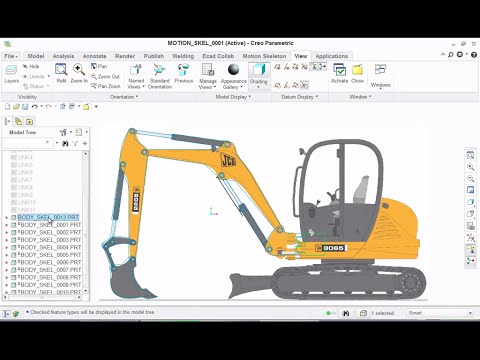The width and height of the screenshot is (480, 360).
Task: Click the '1 selected' status text
Action: coord(383,313)
